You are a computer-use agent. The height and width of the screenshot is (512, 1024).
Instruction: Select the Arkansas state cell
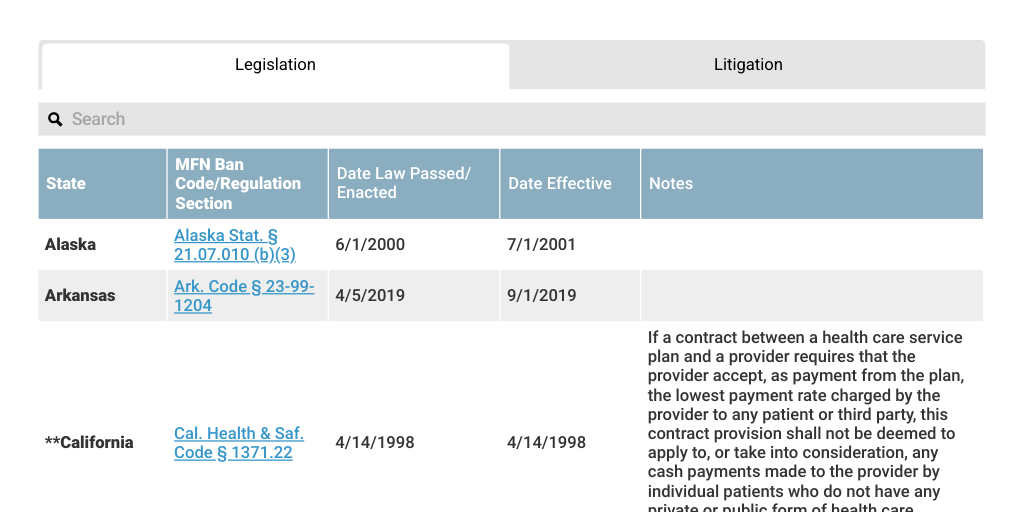[80, 296]
